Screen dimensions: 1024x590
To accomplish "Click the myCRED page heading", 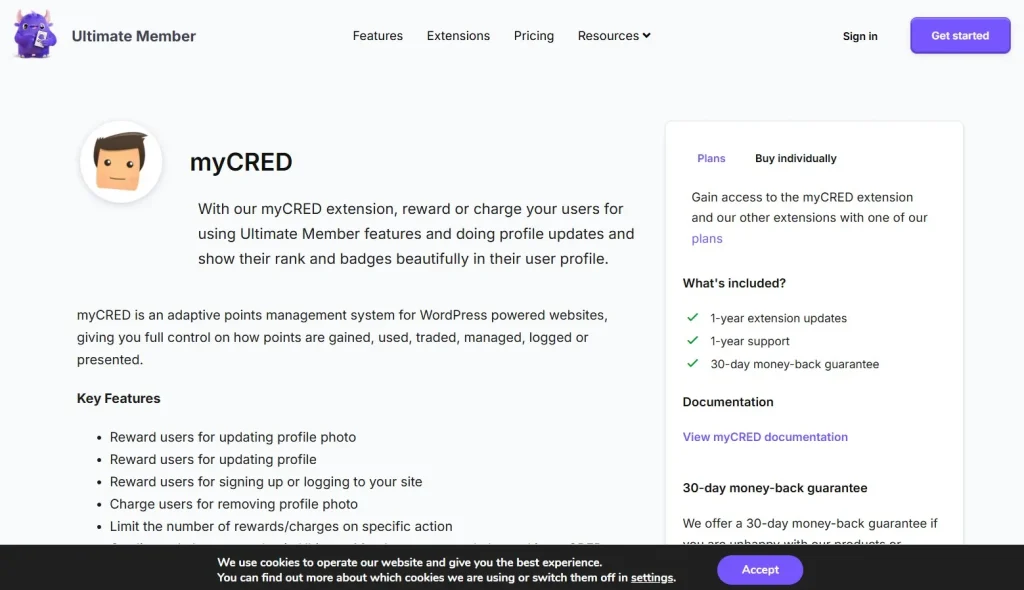I will pos(241,162).
